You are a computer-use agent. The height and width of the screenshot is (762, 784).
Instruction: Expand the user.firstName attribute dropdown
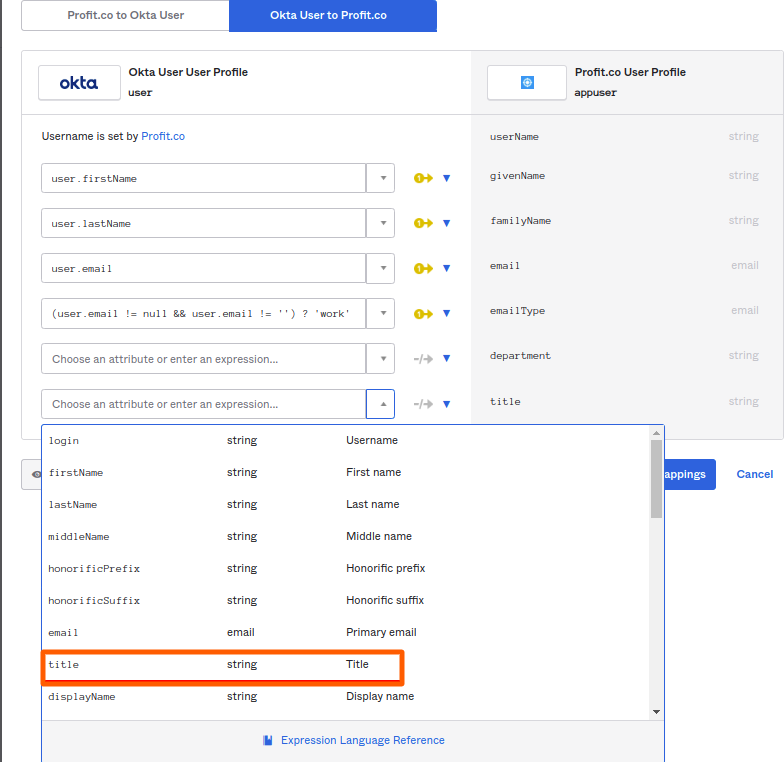tap(381, 178)
